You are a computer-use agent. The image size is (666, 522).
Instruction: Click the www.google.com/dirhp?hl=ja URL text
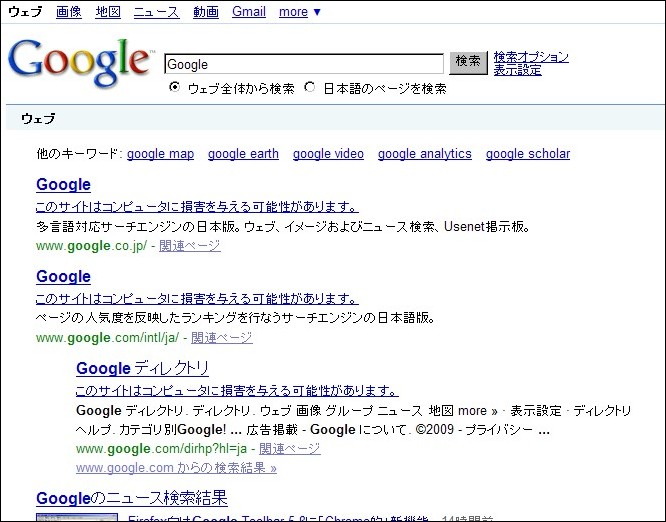click(x=161, y=449)
